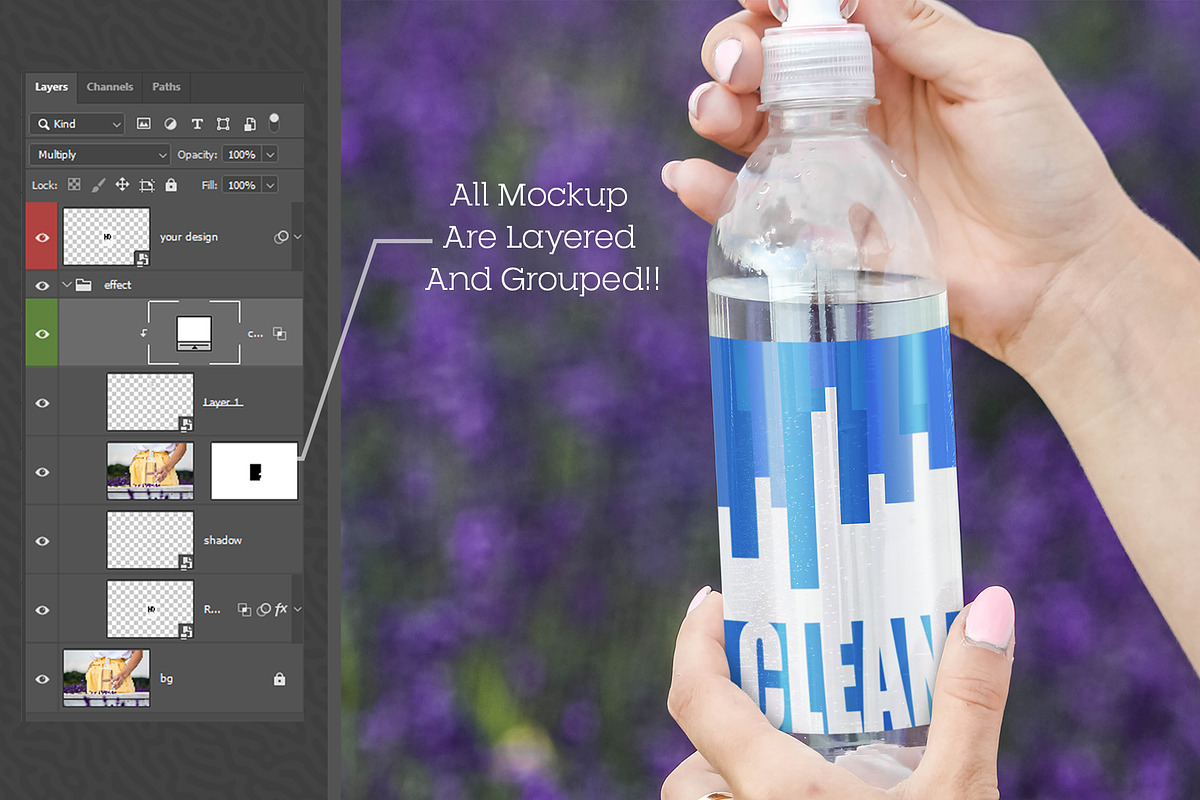Switch to the Paths tab
The width and height of the screenshot is (1200, 800).
[x=166, y=87]
